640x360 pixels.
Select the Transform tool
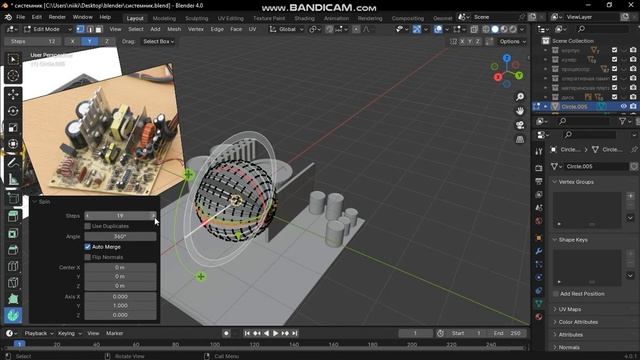click(x=13, y=144)
